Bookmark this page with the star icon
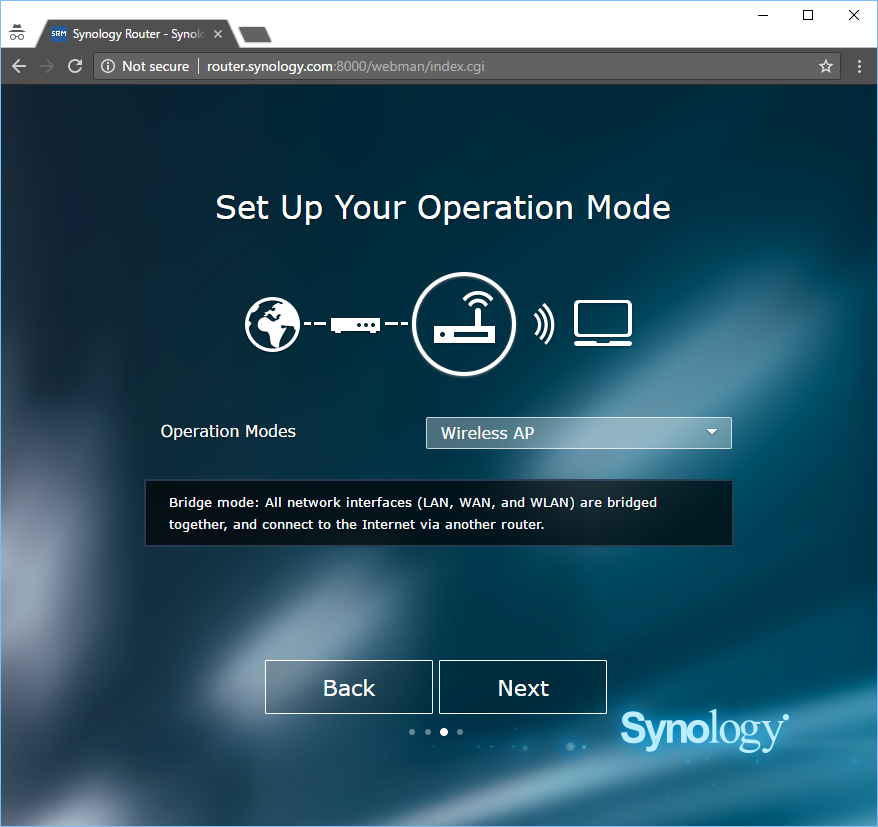Screen dimensions: 878x827 [x=825, y=67]
